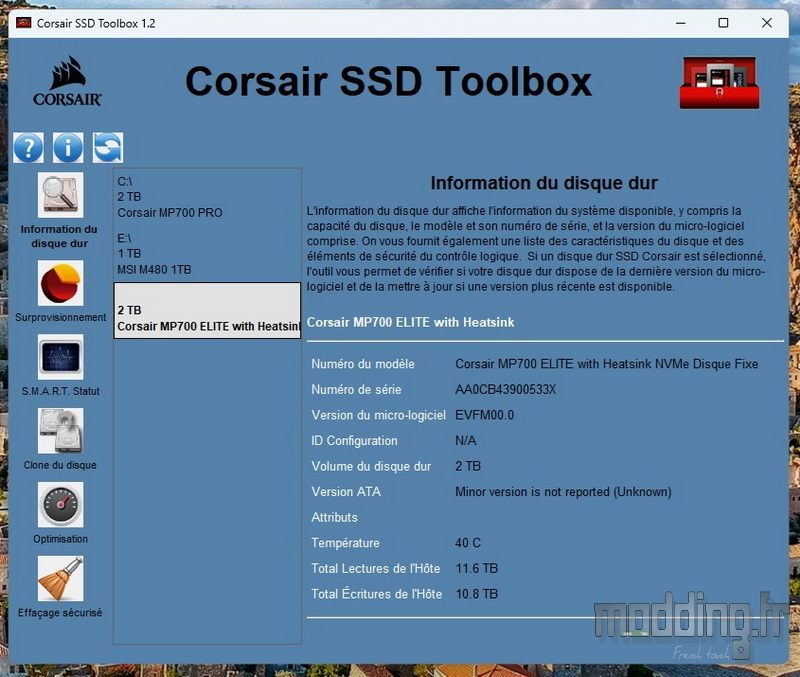Click Total Écritures 10.8 TB value
Image resolution: width=800 pixels, height=677 pixels.
(x=477, y=594)
